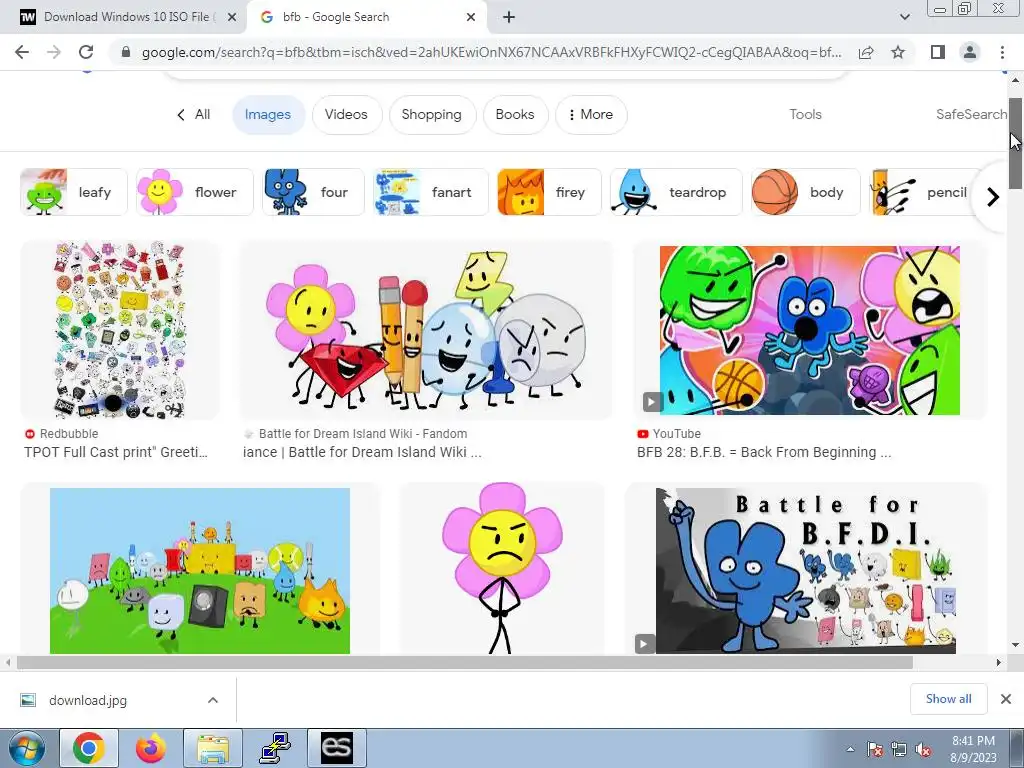Screen dimensions: 1024x768
Task: Launch Firefox from the taskbar
Action: tap(151, 748)
